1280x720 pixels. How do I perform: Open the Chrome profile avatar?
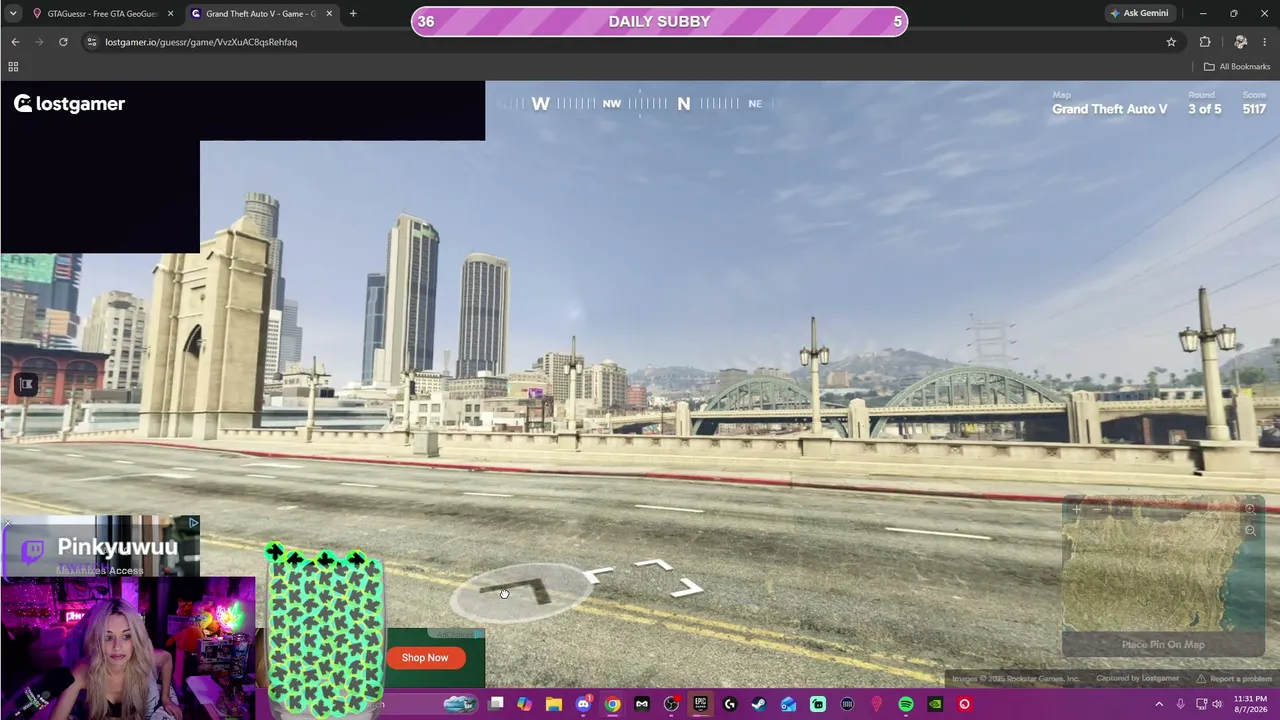pyautogui.click(x=1241, y=42)
